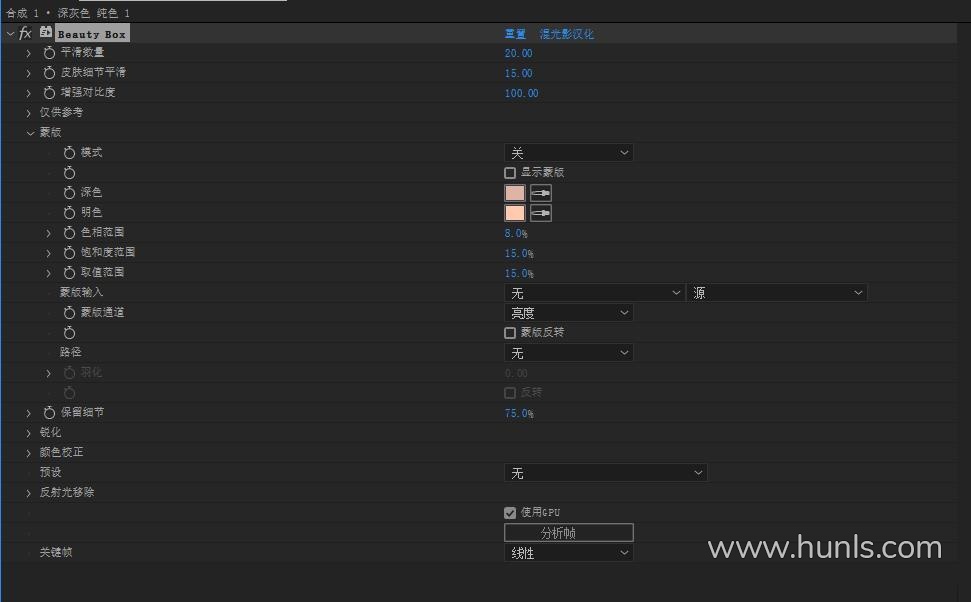Expand the 皮肤细节平滑 property

pyautogui.click(x=28, y=74)
